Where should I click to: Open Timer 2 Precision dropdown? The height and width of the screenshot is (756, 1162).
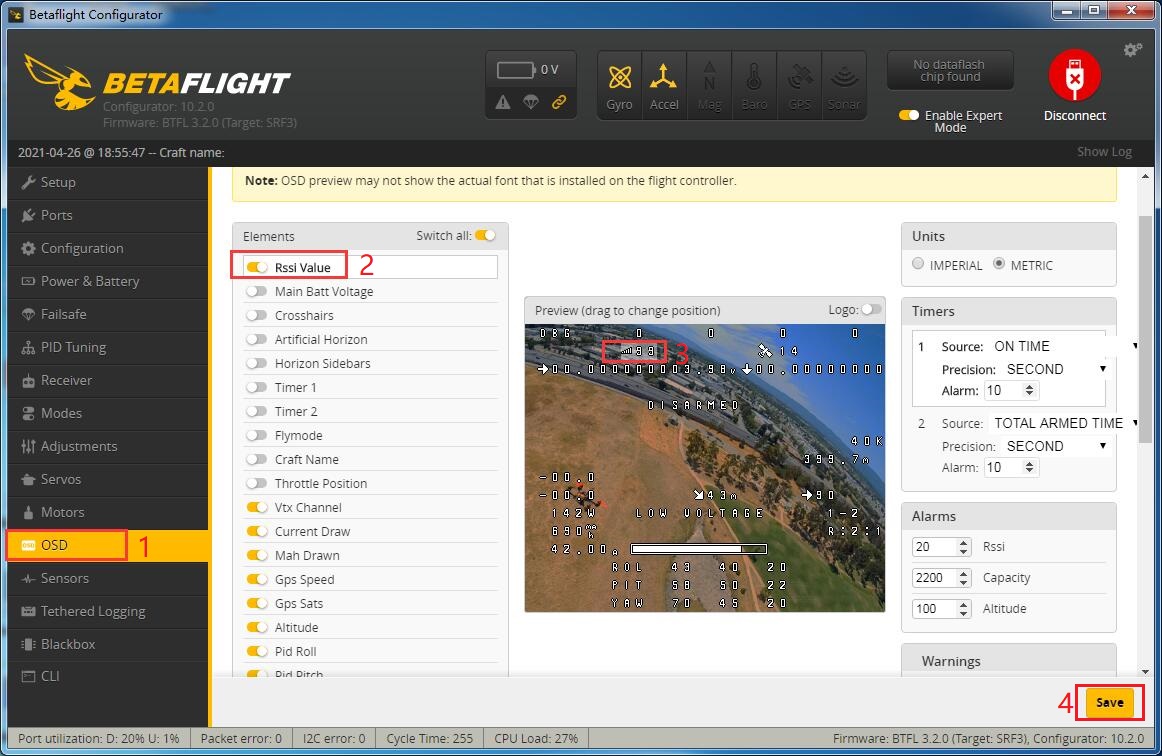coord(1056,446)
